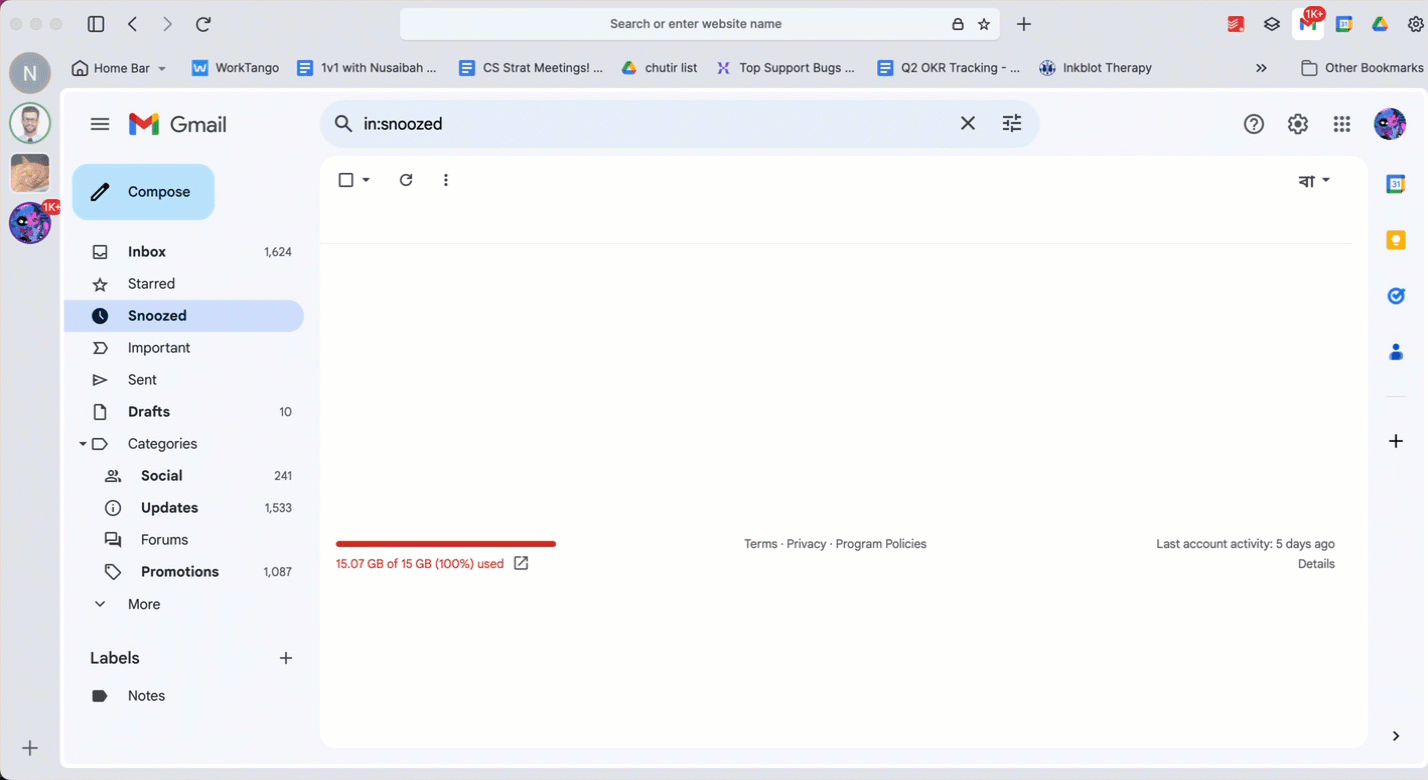Show more bookmarks chevron
Screen dimensions: 1428x780
pos(1261,68)
